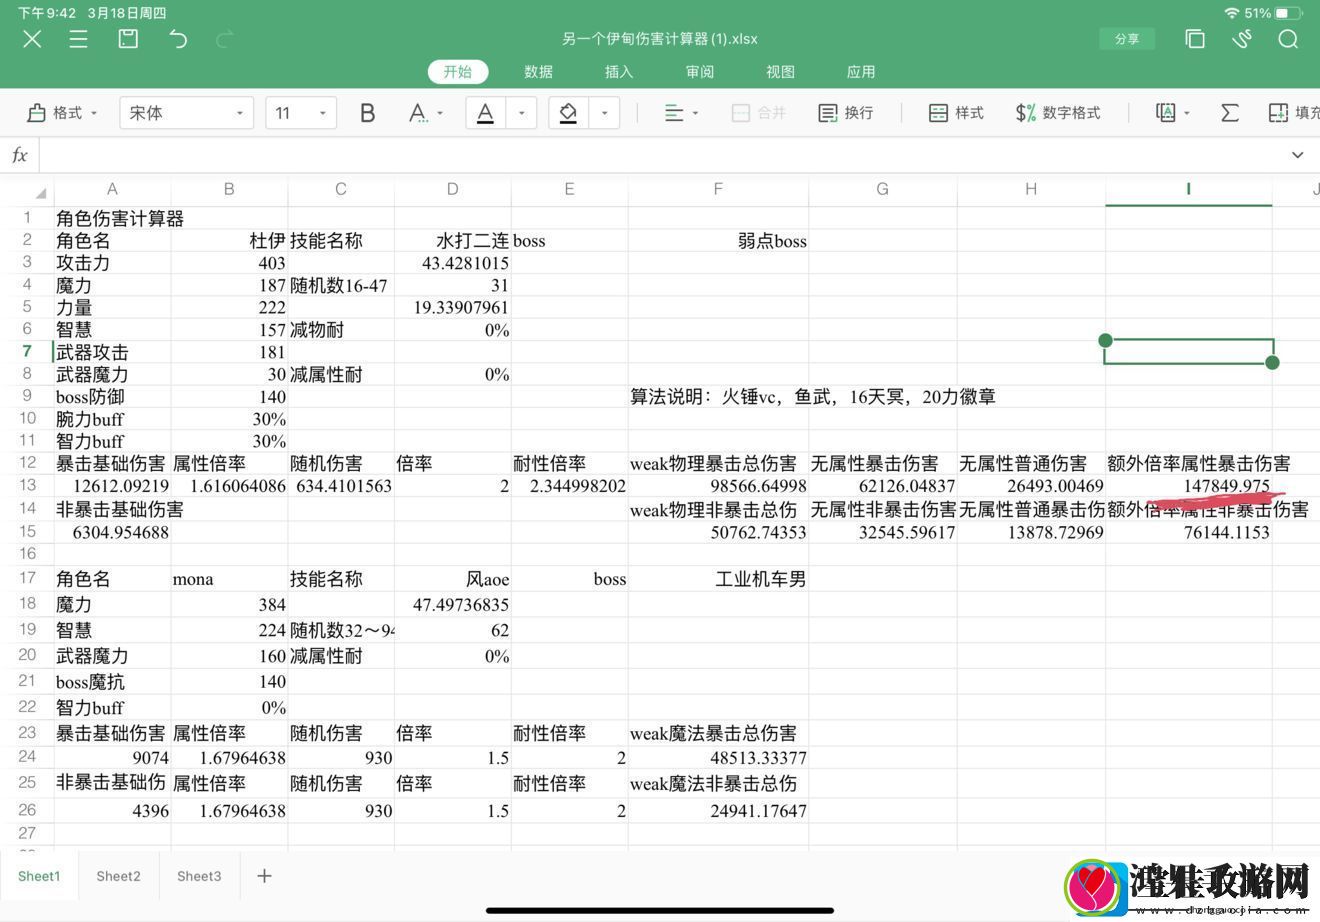Undo the last action
The width and height of the screenshot is (1320, 922).
click(x=178, y=39)
